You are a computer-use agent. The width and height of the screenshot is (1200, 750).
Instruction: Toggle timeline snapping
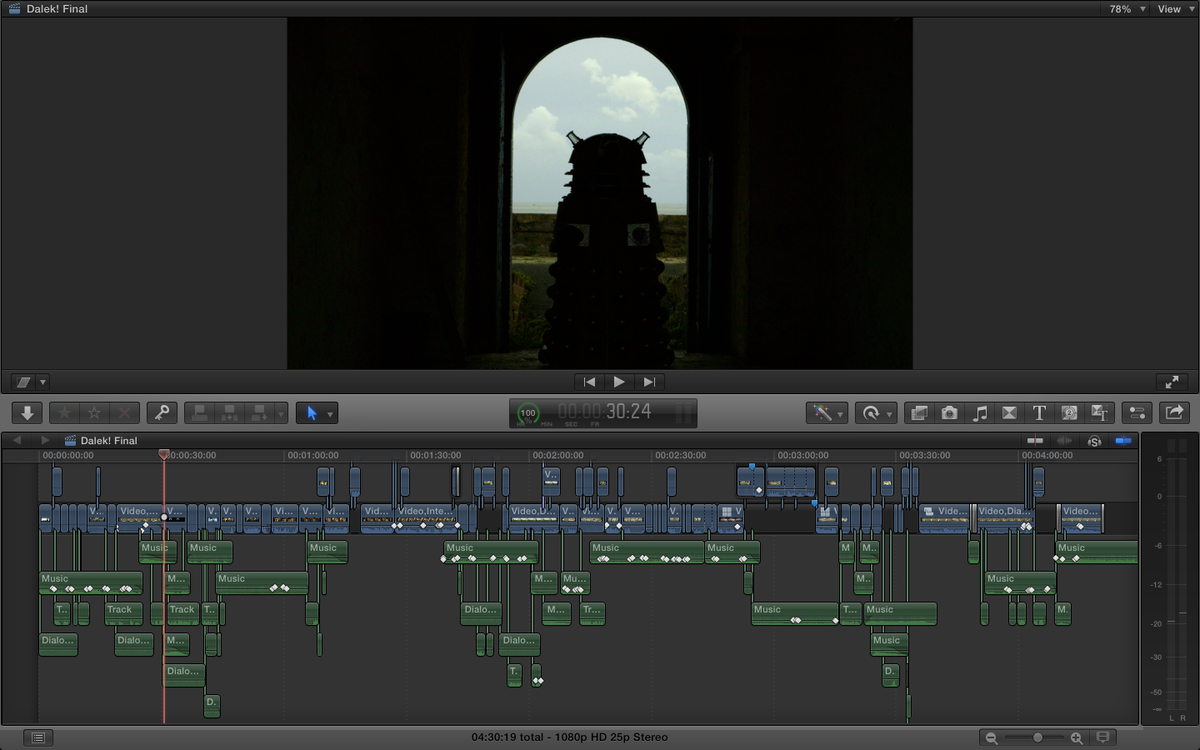point(1123,441)
